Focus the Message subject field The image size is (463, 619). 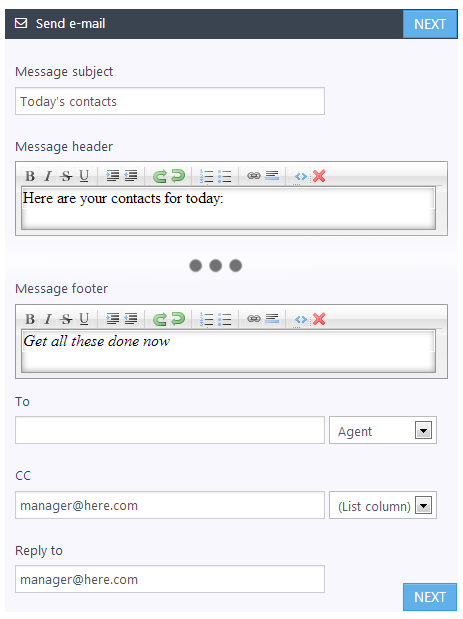[x=170, y=101]
